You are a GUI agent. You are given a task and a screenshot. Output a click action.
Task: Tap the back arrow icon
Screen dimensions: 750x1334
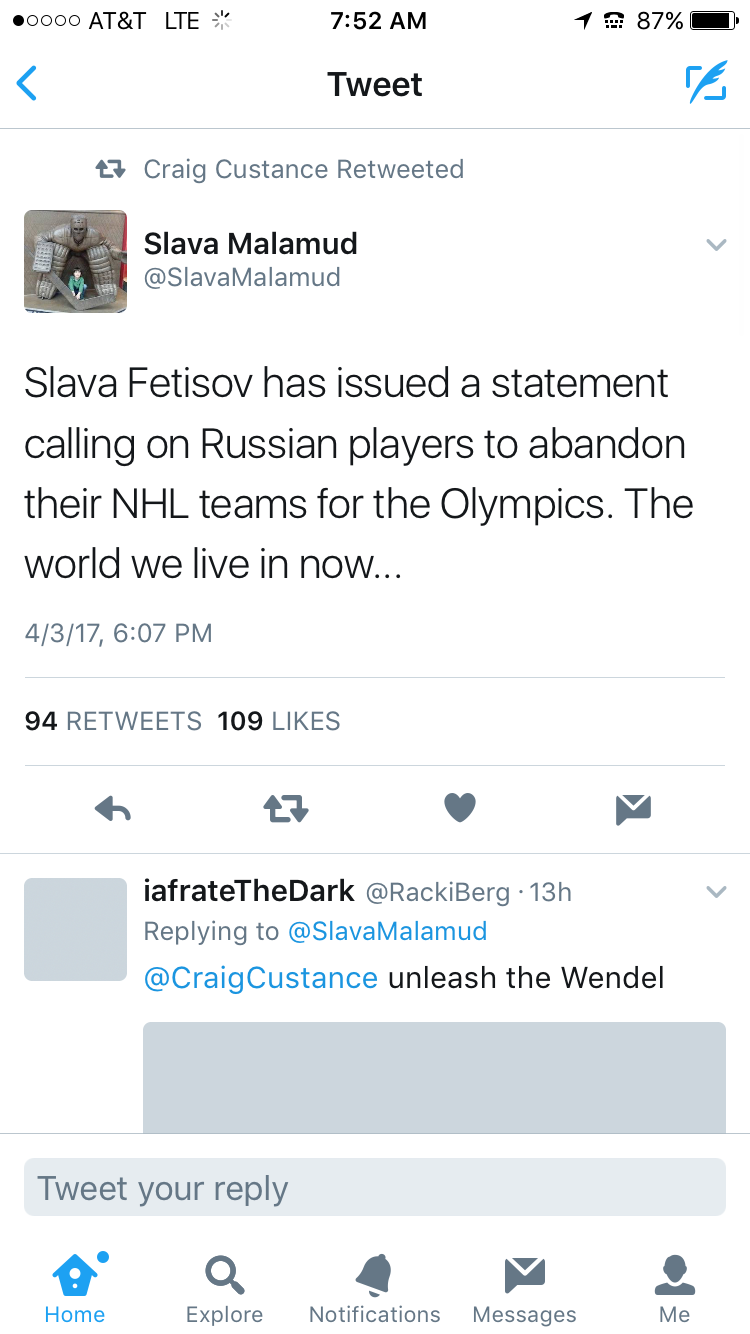pyautogui.click(x=28, y=84)
